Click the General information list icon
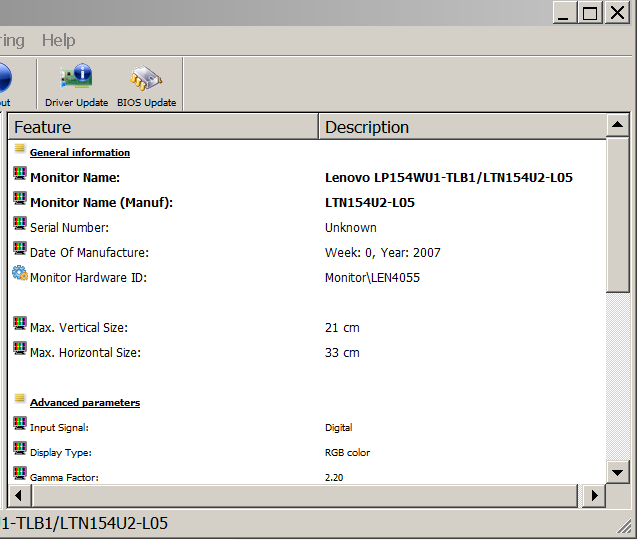Viewport: 637px width, 540px height. [20, 148]
